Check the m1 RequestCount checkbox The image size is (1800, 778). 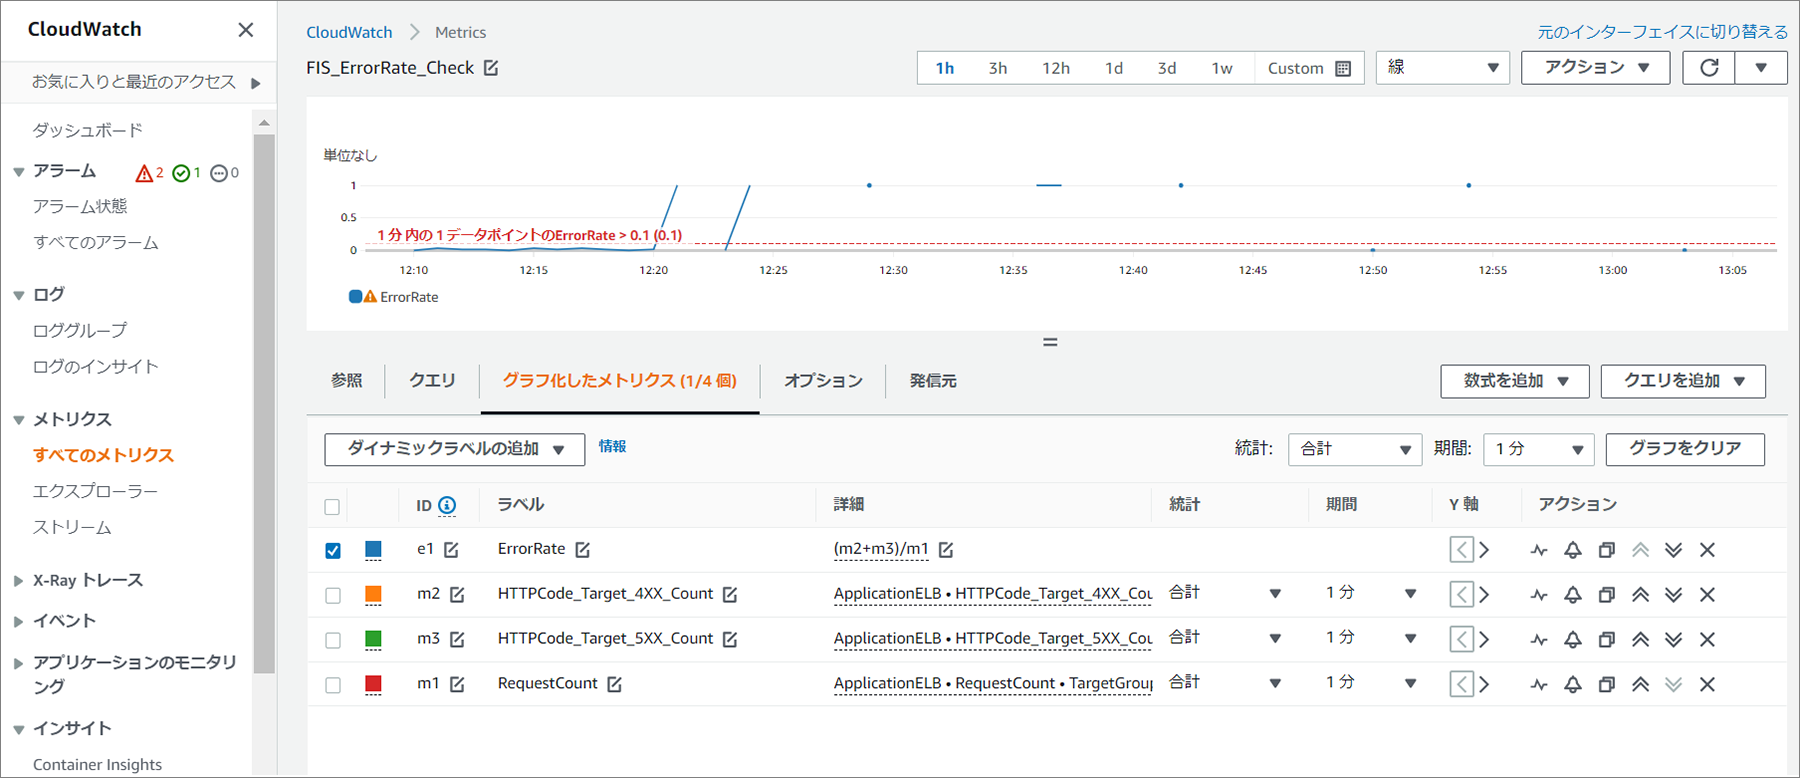(332, 685)
